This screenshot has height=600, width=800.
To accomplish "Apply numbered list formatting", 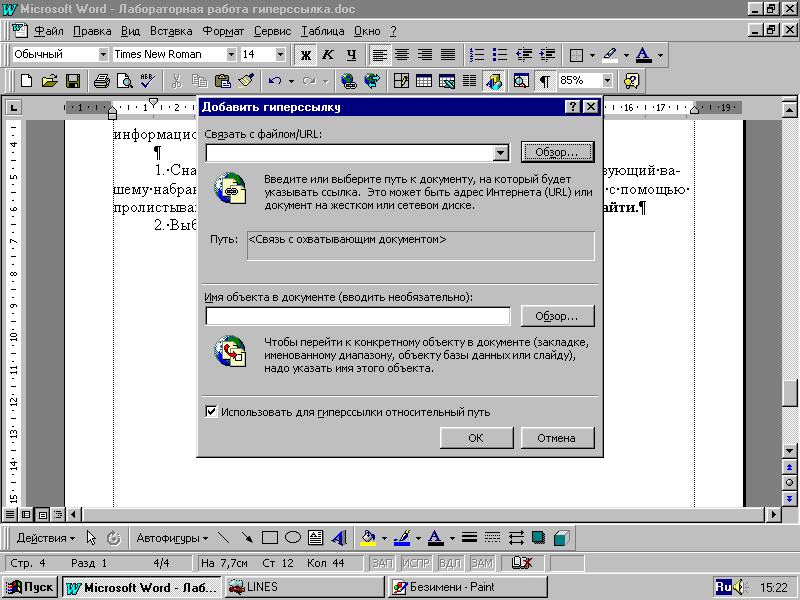I will pos(477,55).
